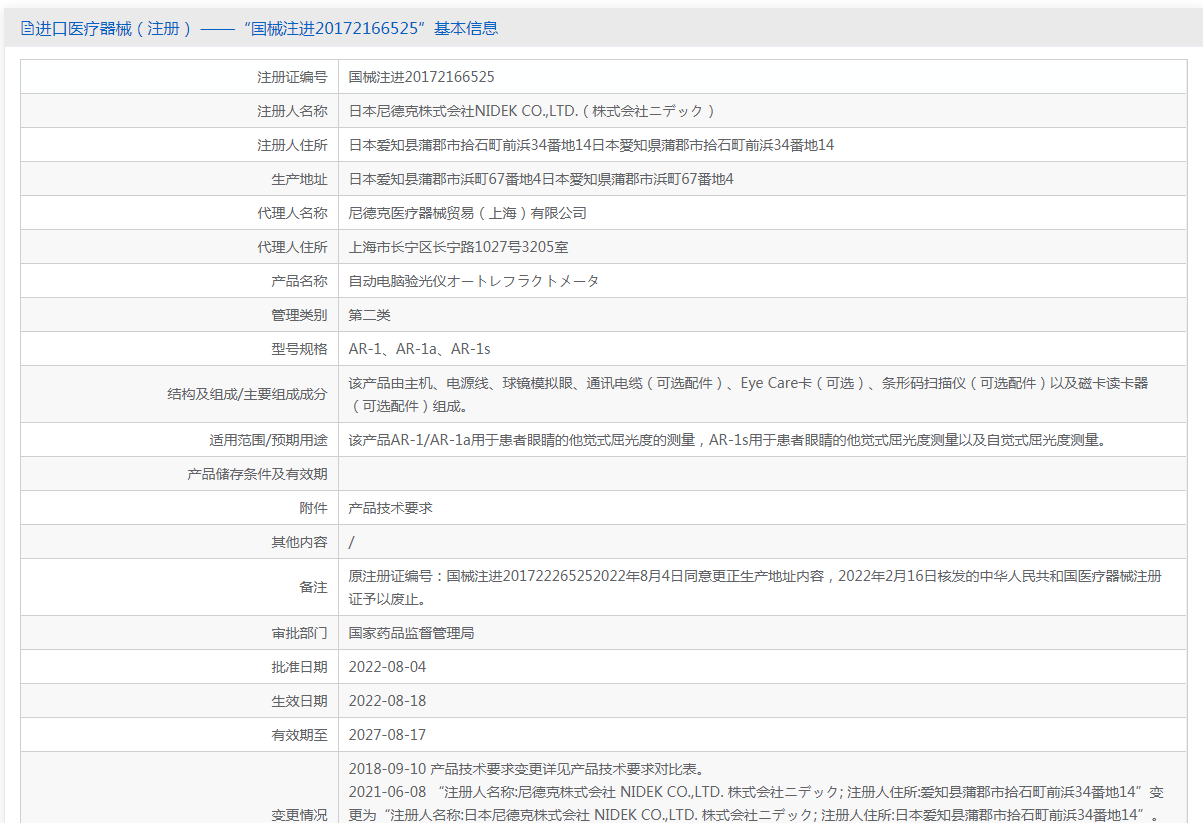Select approval date 2022-08-04

(387, 667)
